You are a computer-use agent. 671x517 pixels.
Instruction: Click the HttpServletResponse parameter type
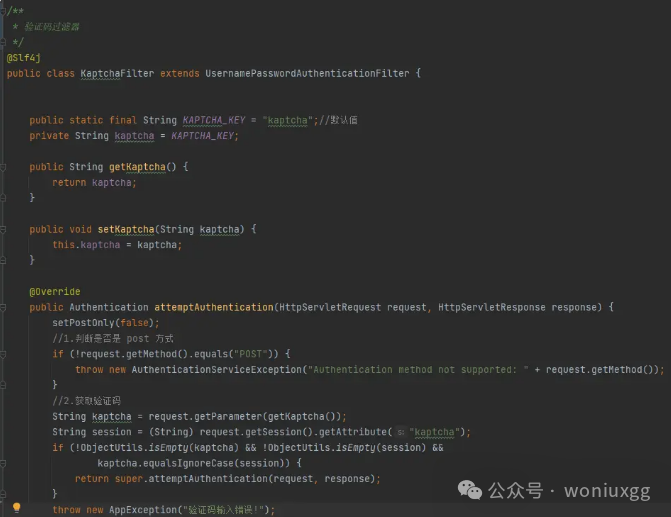click(x=492, y=307)
